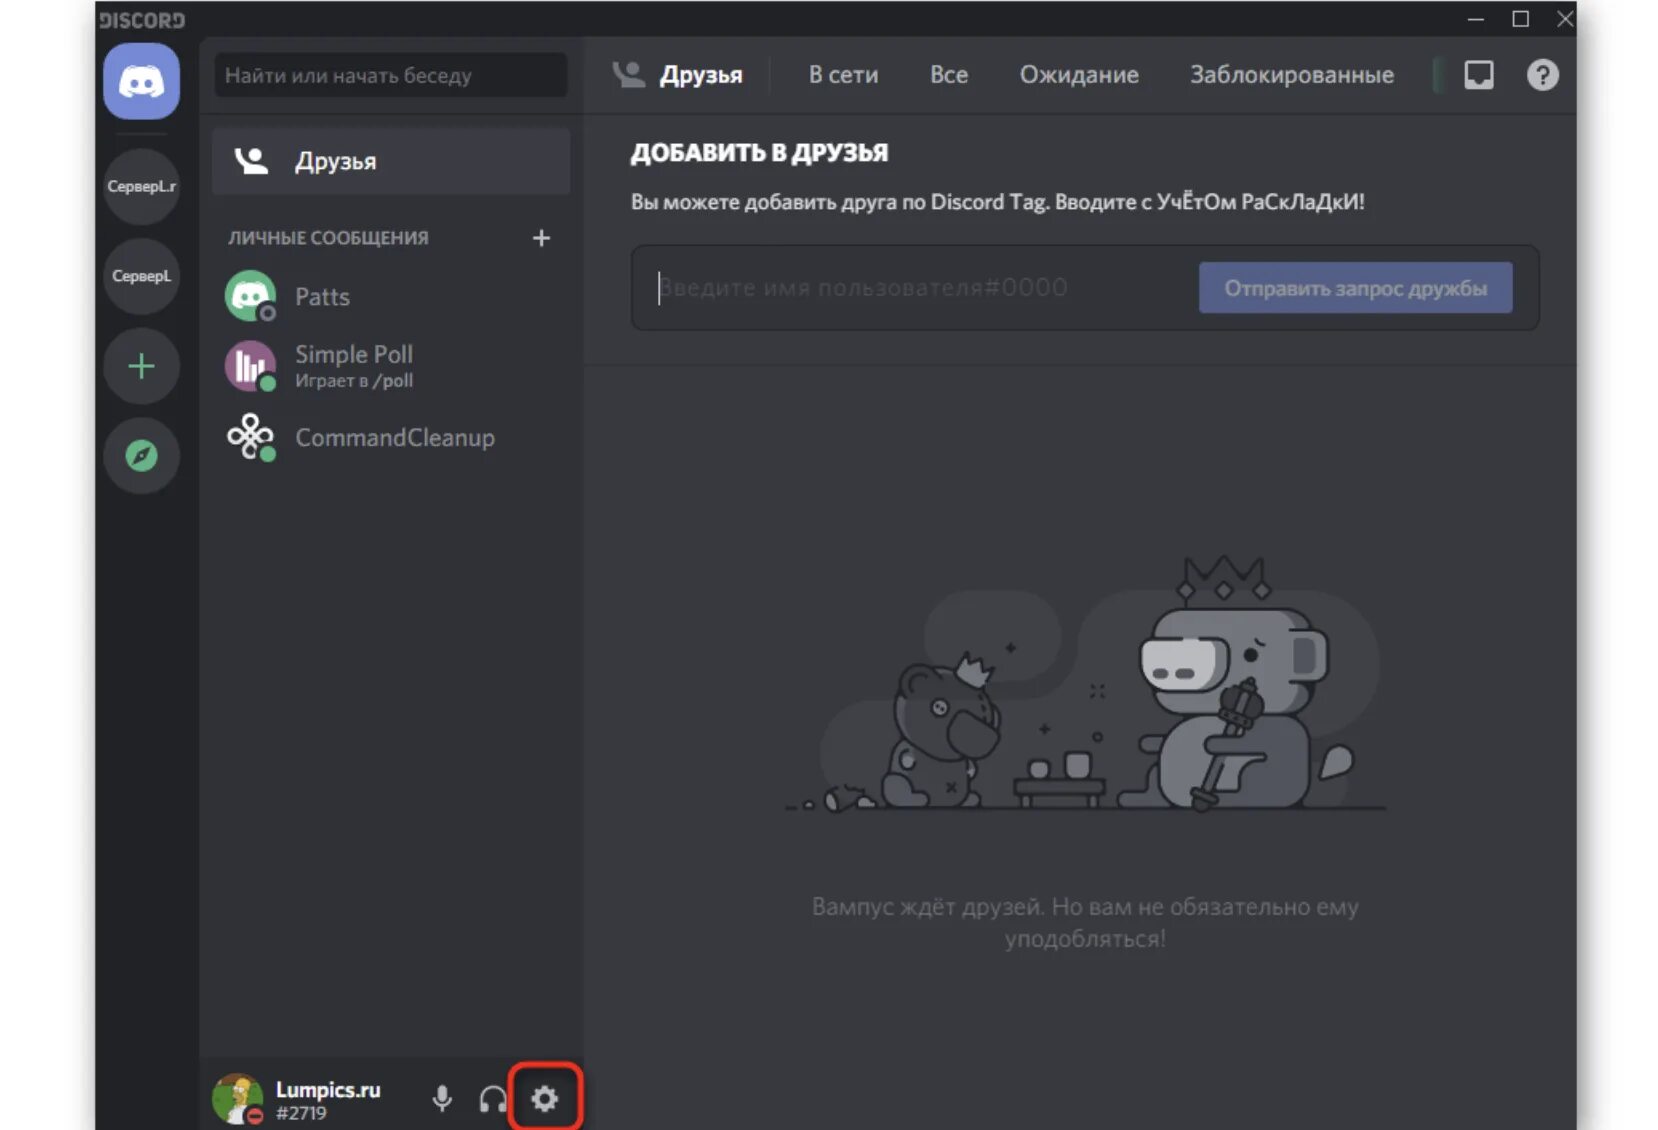Screen dimensions: 1658x1130
Task: Click the Lumpics.ru #2719 username
Action: point(328,1100)
